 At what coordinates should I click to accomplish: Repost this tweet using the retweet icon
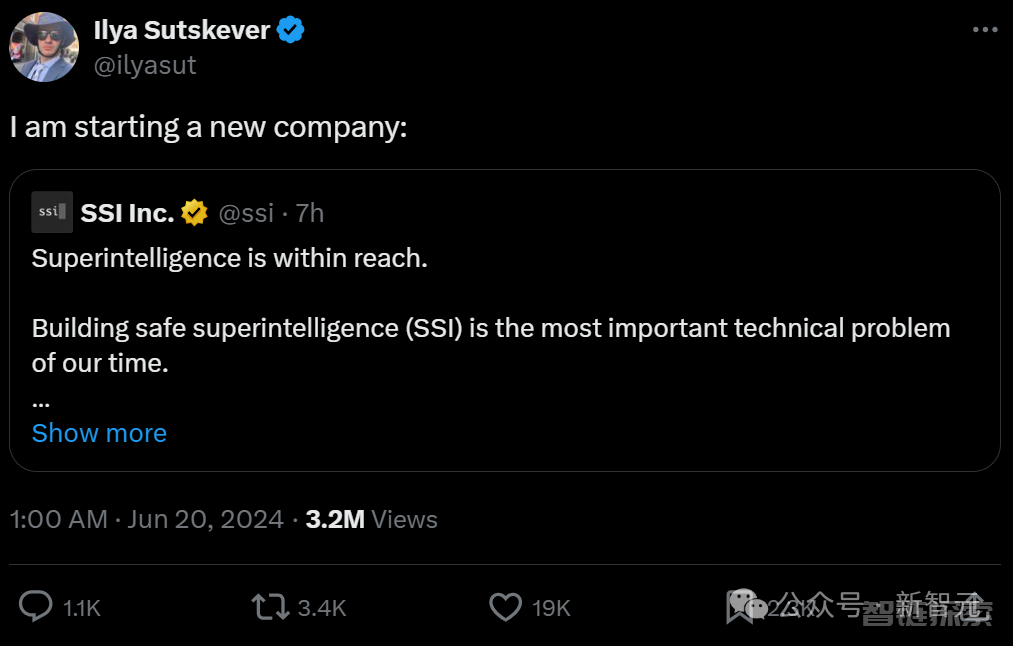[270, 606]
